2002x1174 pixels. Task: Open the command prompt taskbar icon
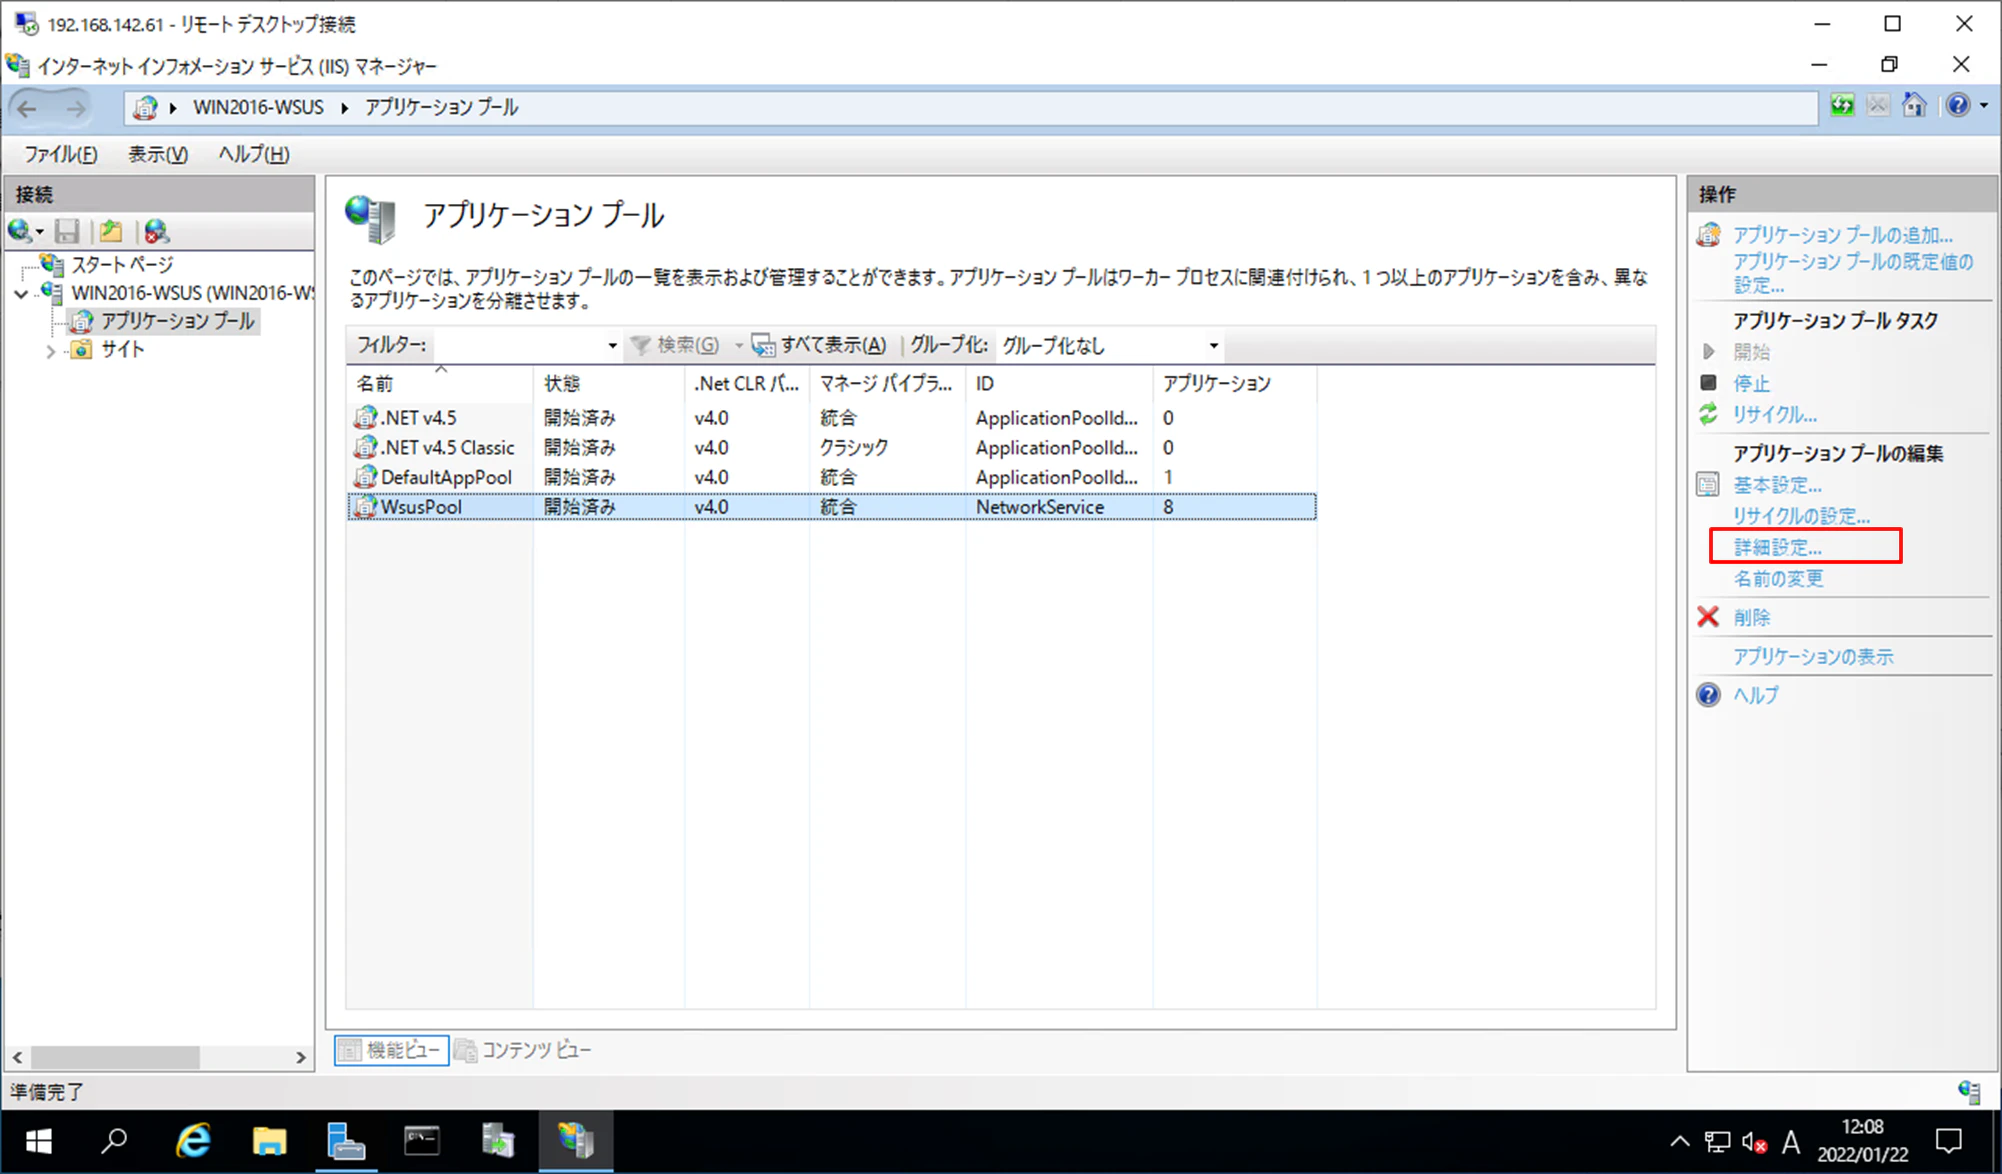[x=422, y=1141]
